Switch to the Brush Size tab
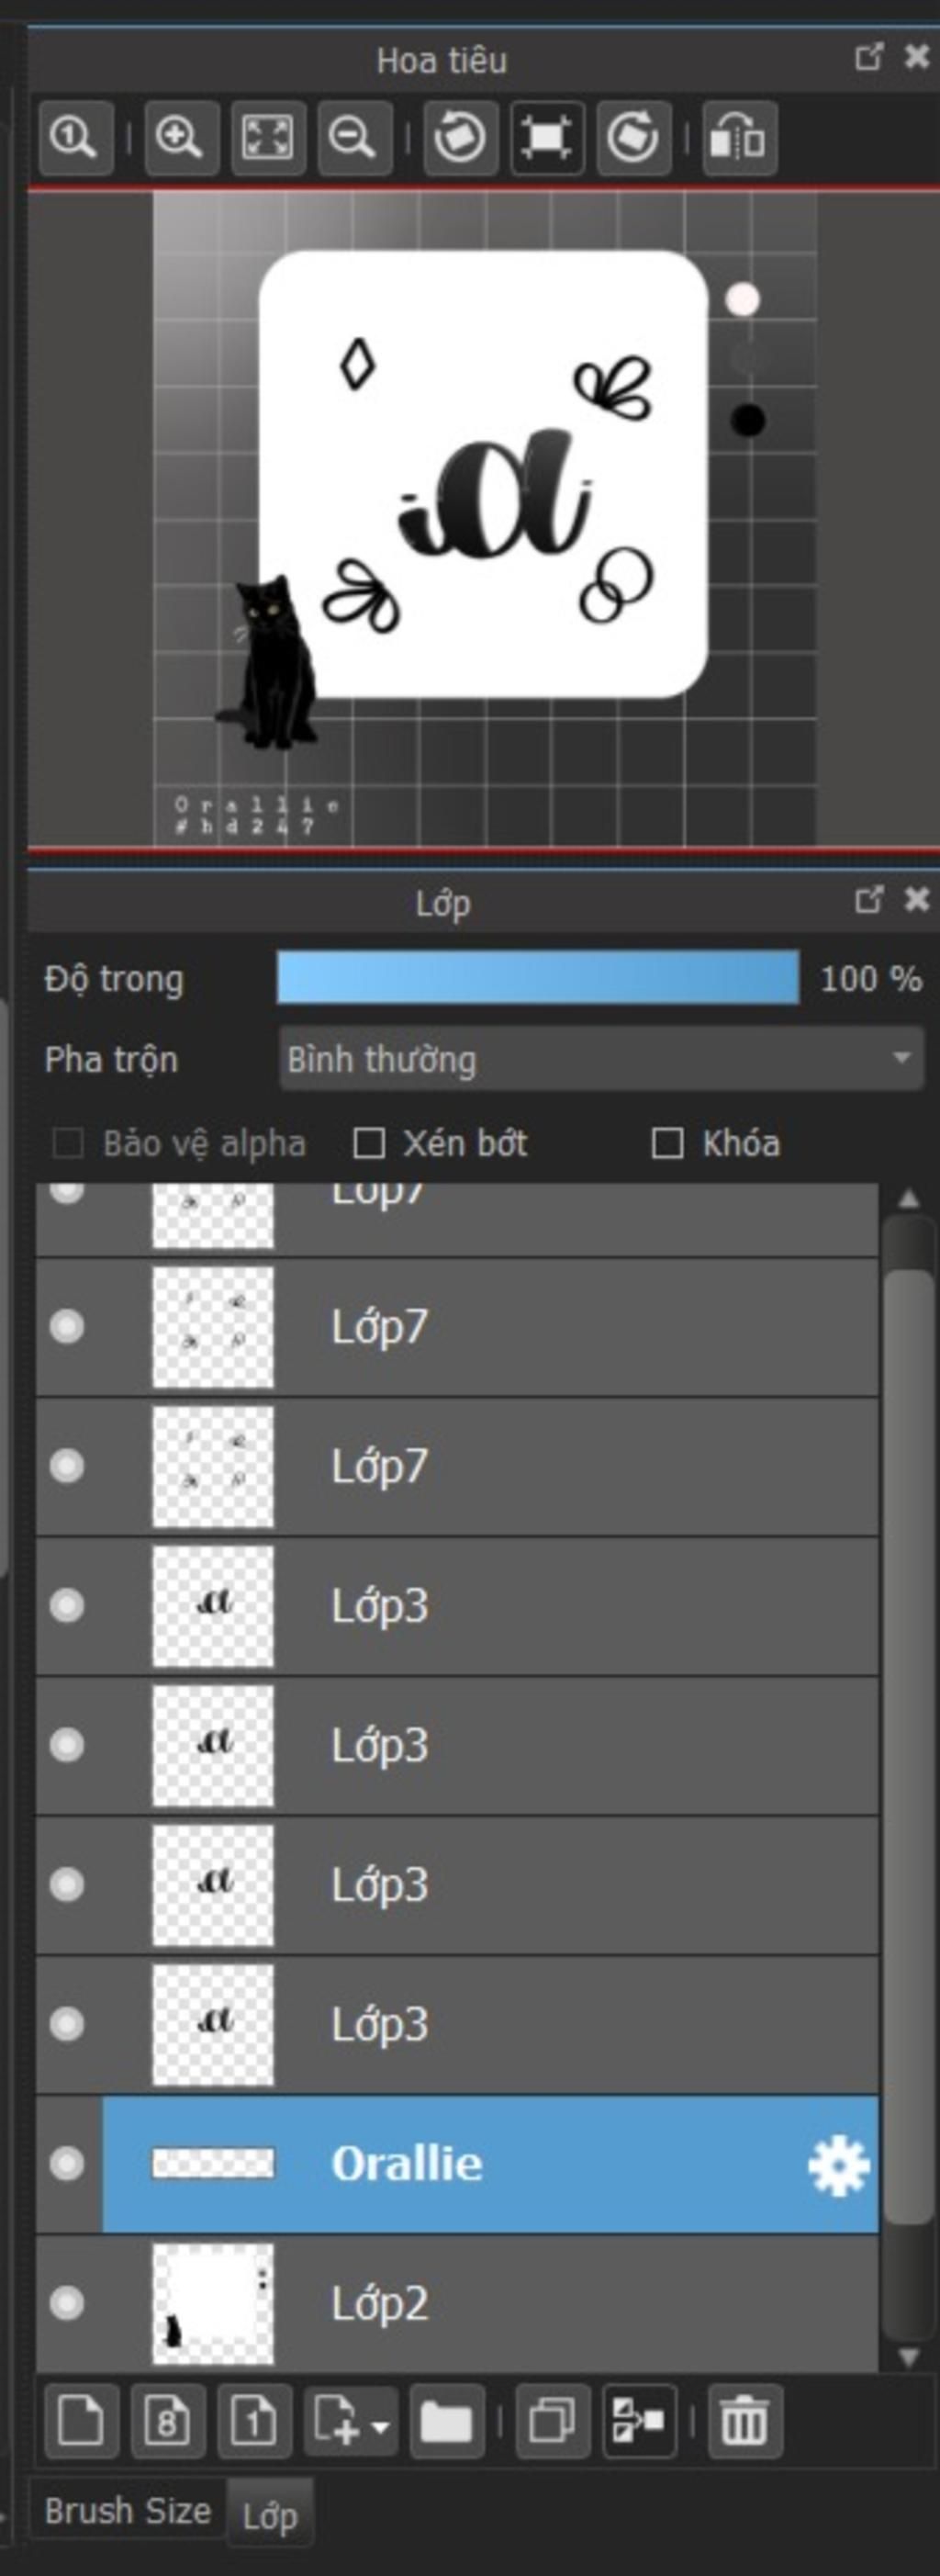Viewport: 940px width, 2576px height. tap(128, 2511)
